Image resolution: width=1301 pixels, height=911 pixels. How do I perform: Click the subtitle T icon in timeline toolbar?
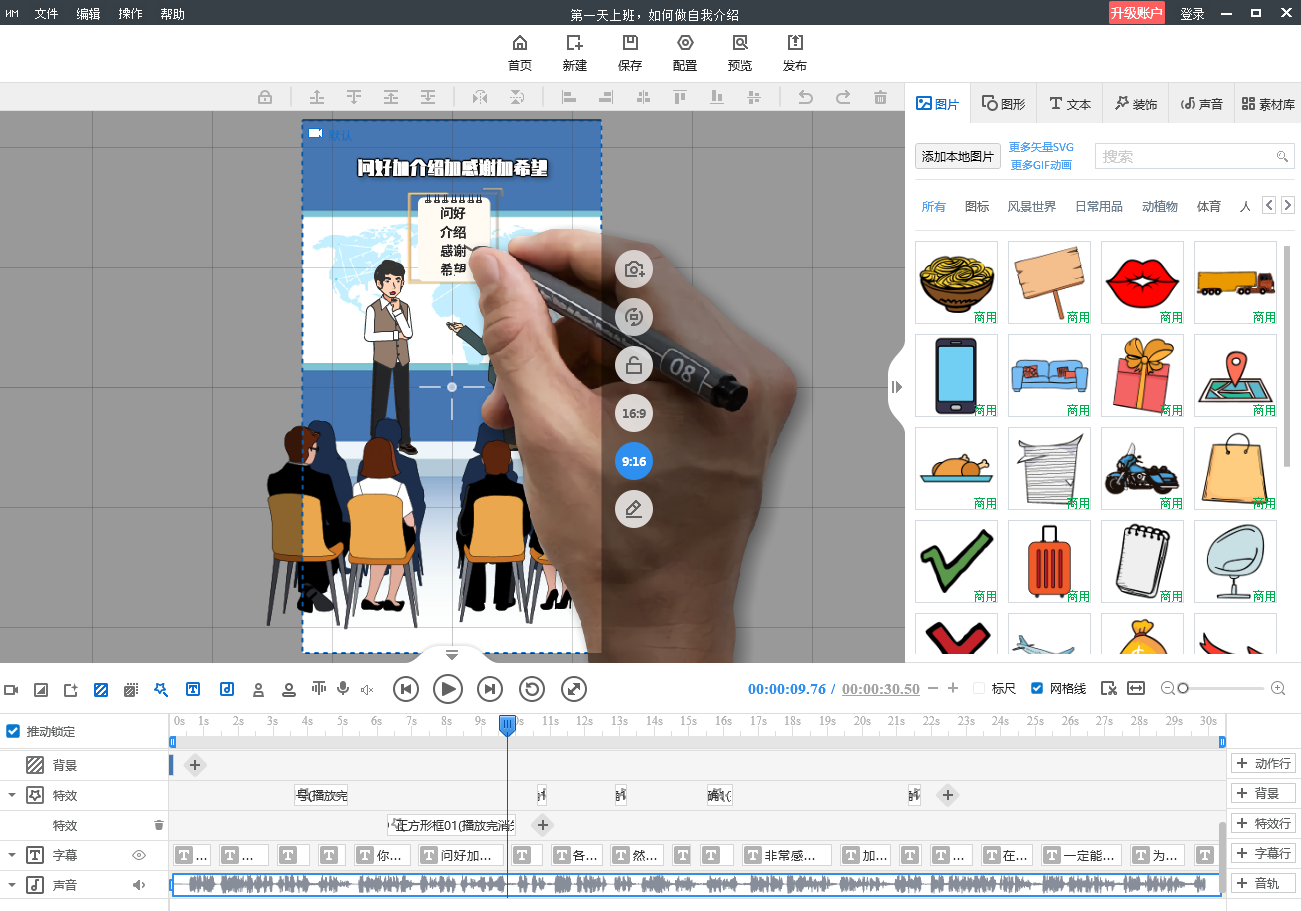click(x=194, y=689)
